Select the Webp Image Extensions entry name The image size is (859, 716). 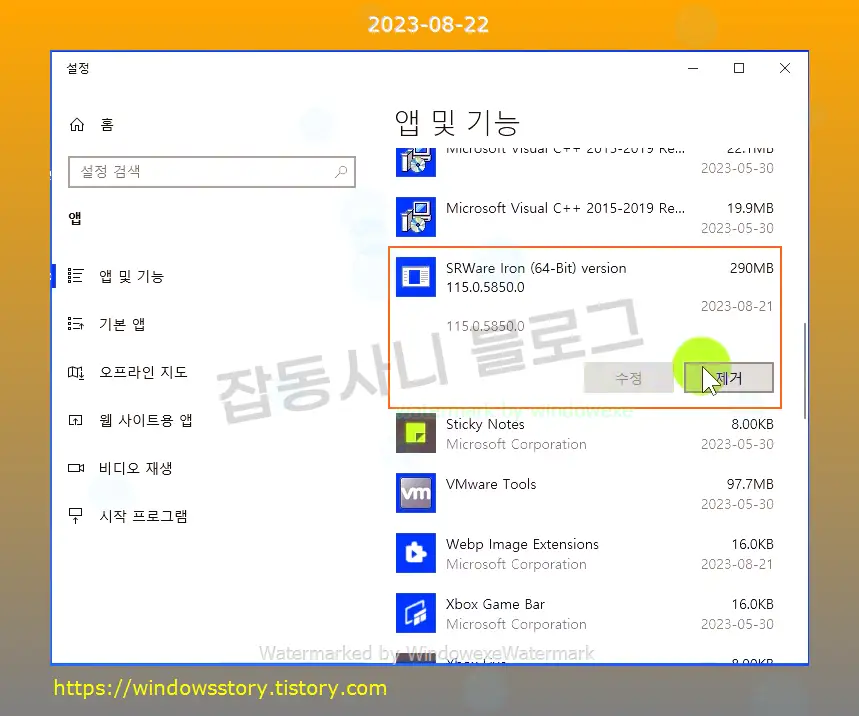522,545
